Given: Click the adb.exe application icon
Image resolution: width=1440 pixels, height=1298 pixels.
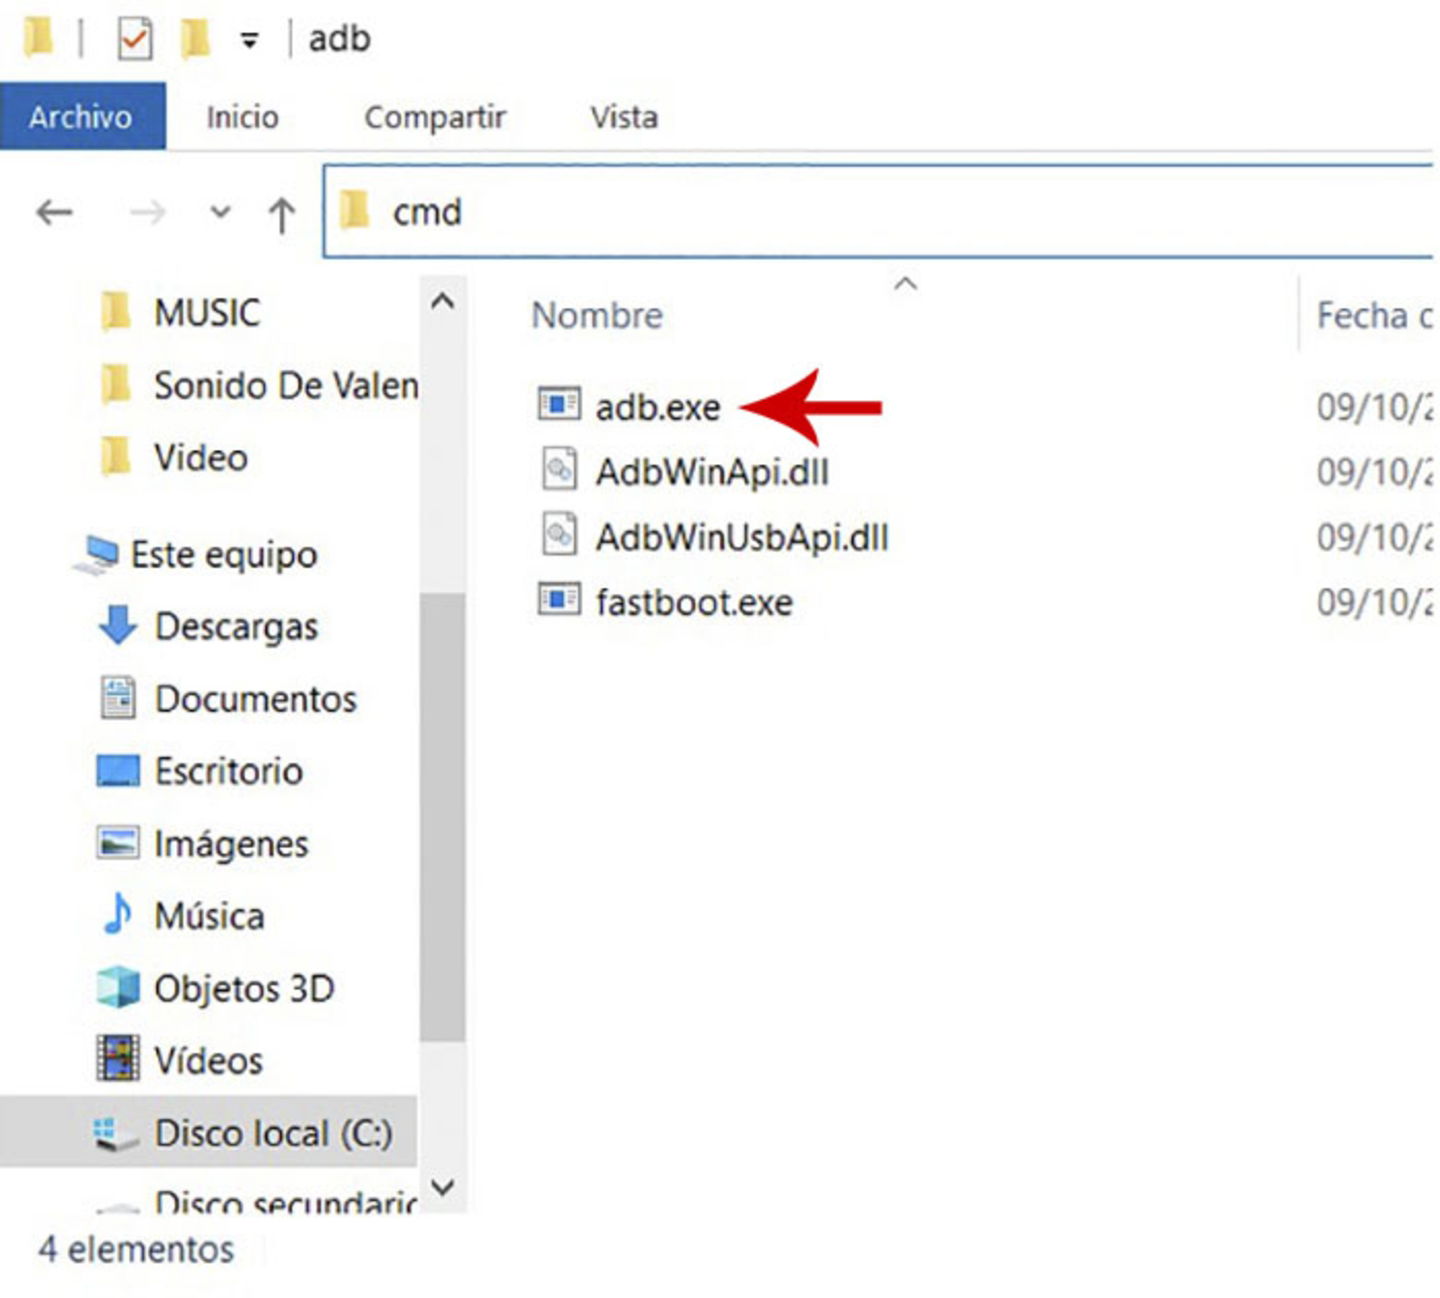Looking at the screenshot, I should [x=559, y=404].
